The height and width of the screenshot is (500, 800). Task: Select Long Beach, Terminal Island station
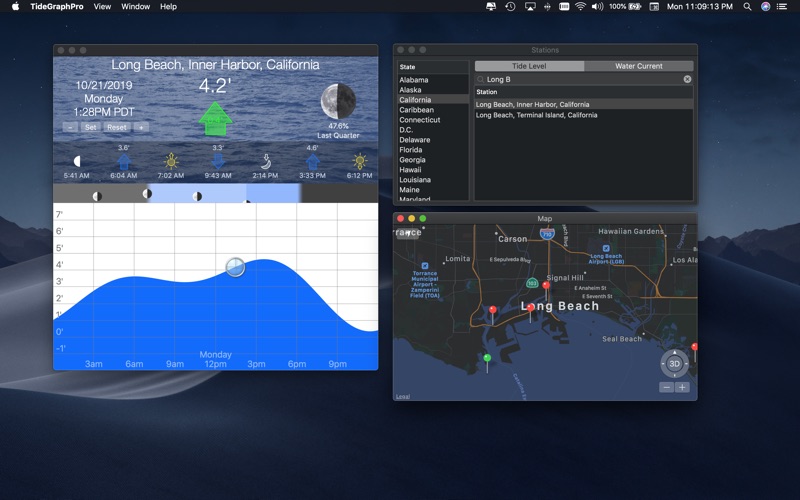[584, 115]
